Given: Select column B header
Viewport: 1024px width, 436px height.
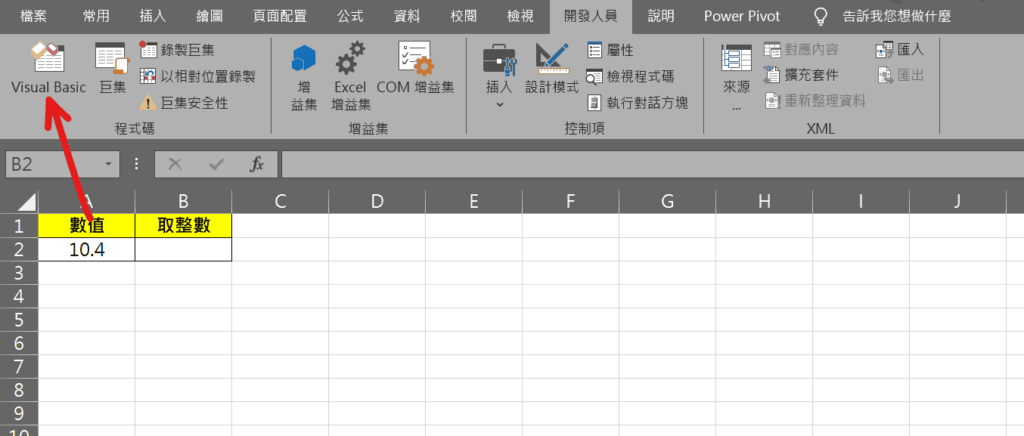Looking at the screenshot, I should point(184,202).
